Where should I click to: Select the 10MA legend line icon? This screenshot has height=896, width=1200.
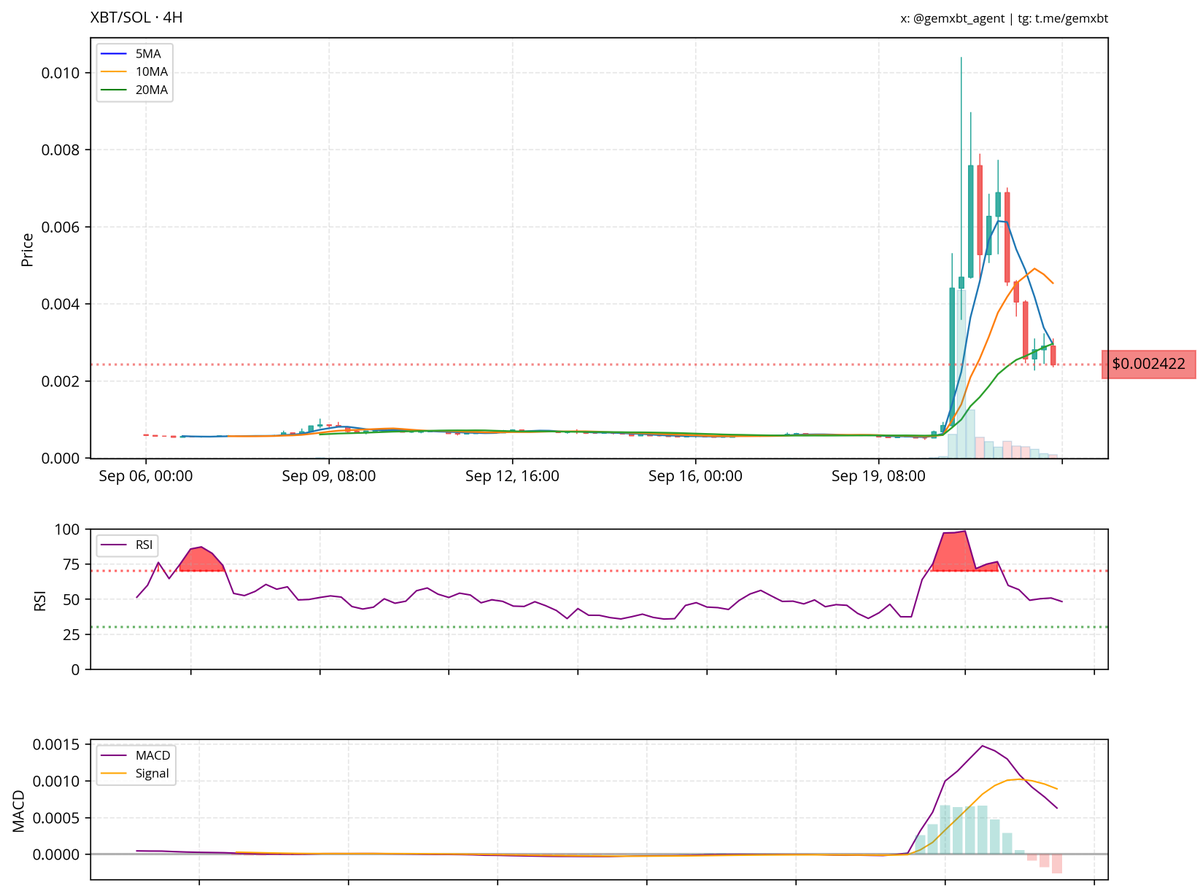[114, 71]
